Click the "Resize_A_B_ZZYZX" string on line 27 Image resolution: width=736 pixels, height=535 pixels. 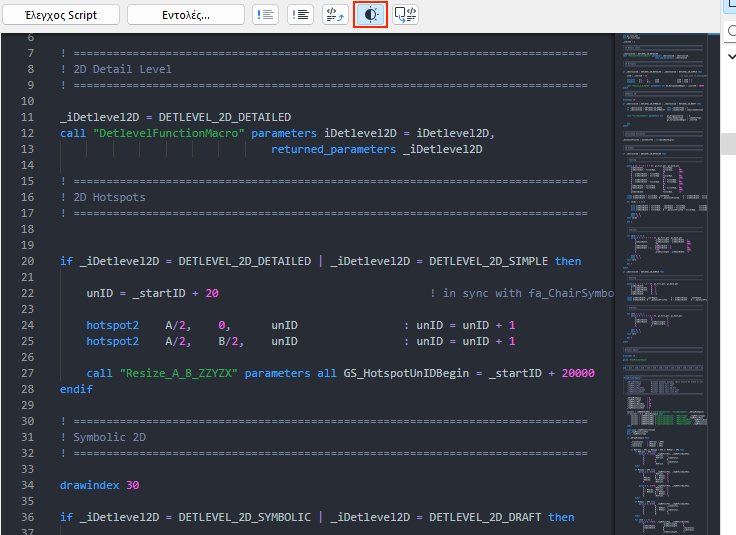[179, 373]
